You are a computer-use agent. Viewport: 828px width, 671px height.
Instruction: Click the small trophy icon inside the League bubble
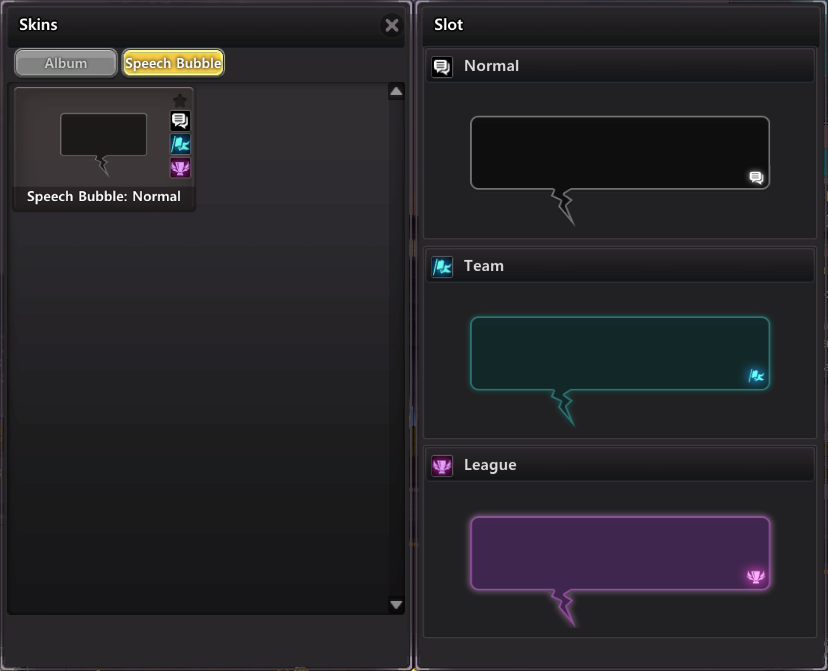(756, 576)
